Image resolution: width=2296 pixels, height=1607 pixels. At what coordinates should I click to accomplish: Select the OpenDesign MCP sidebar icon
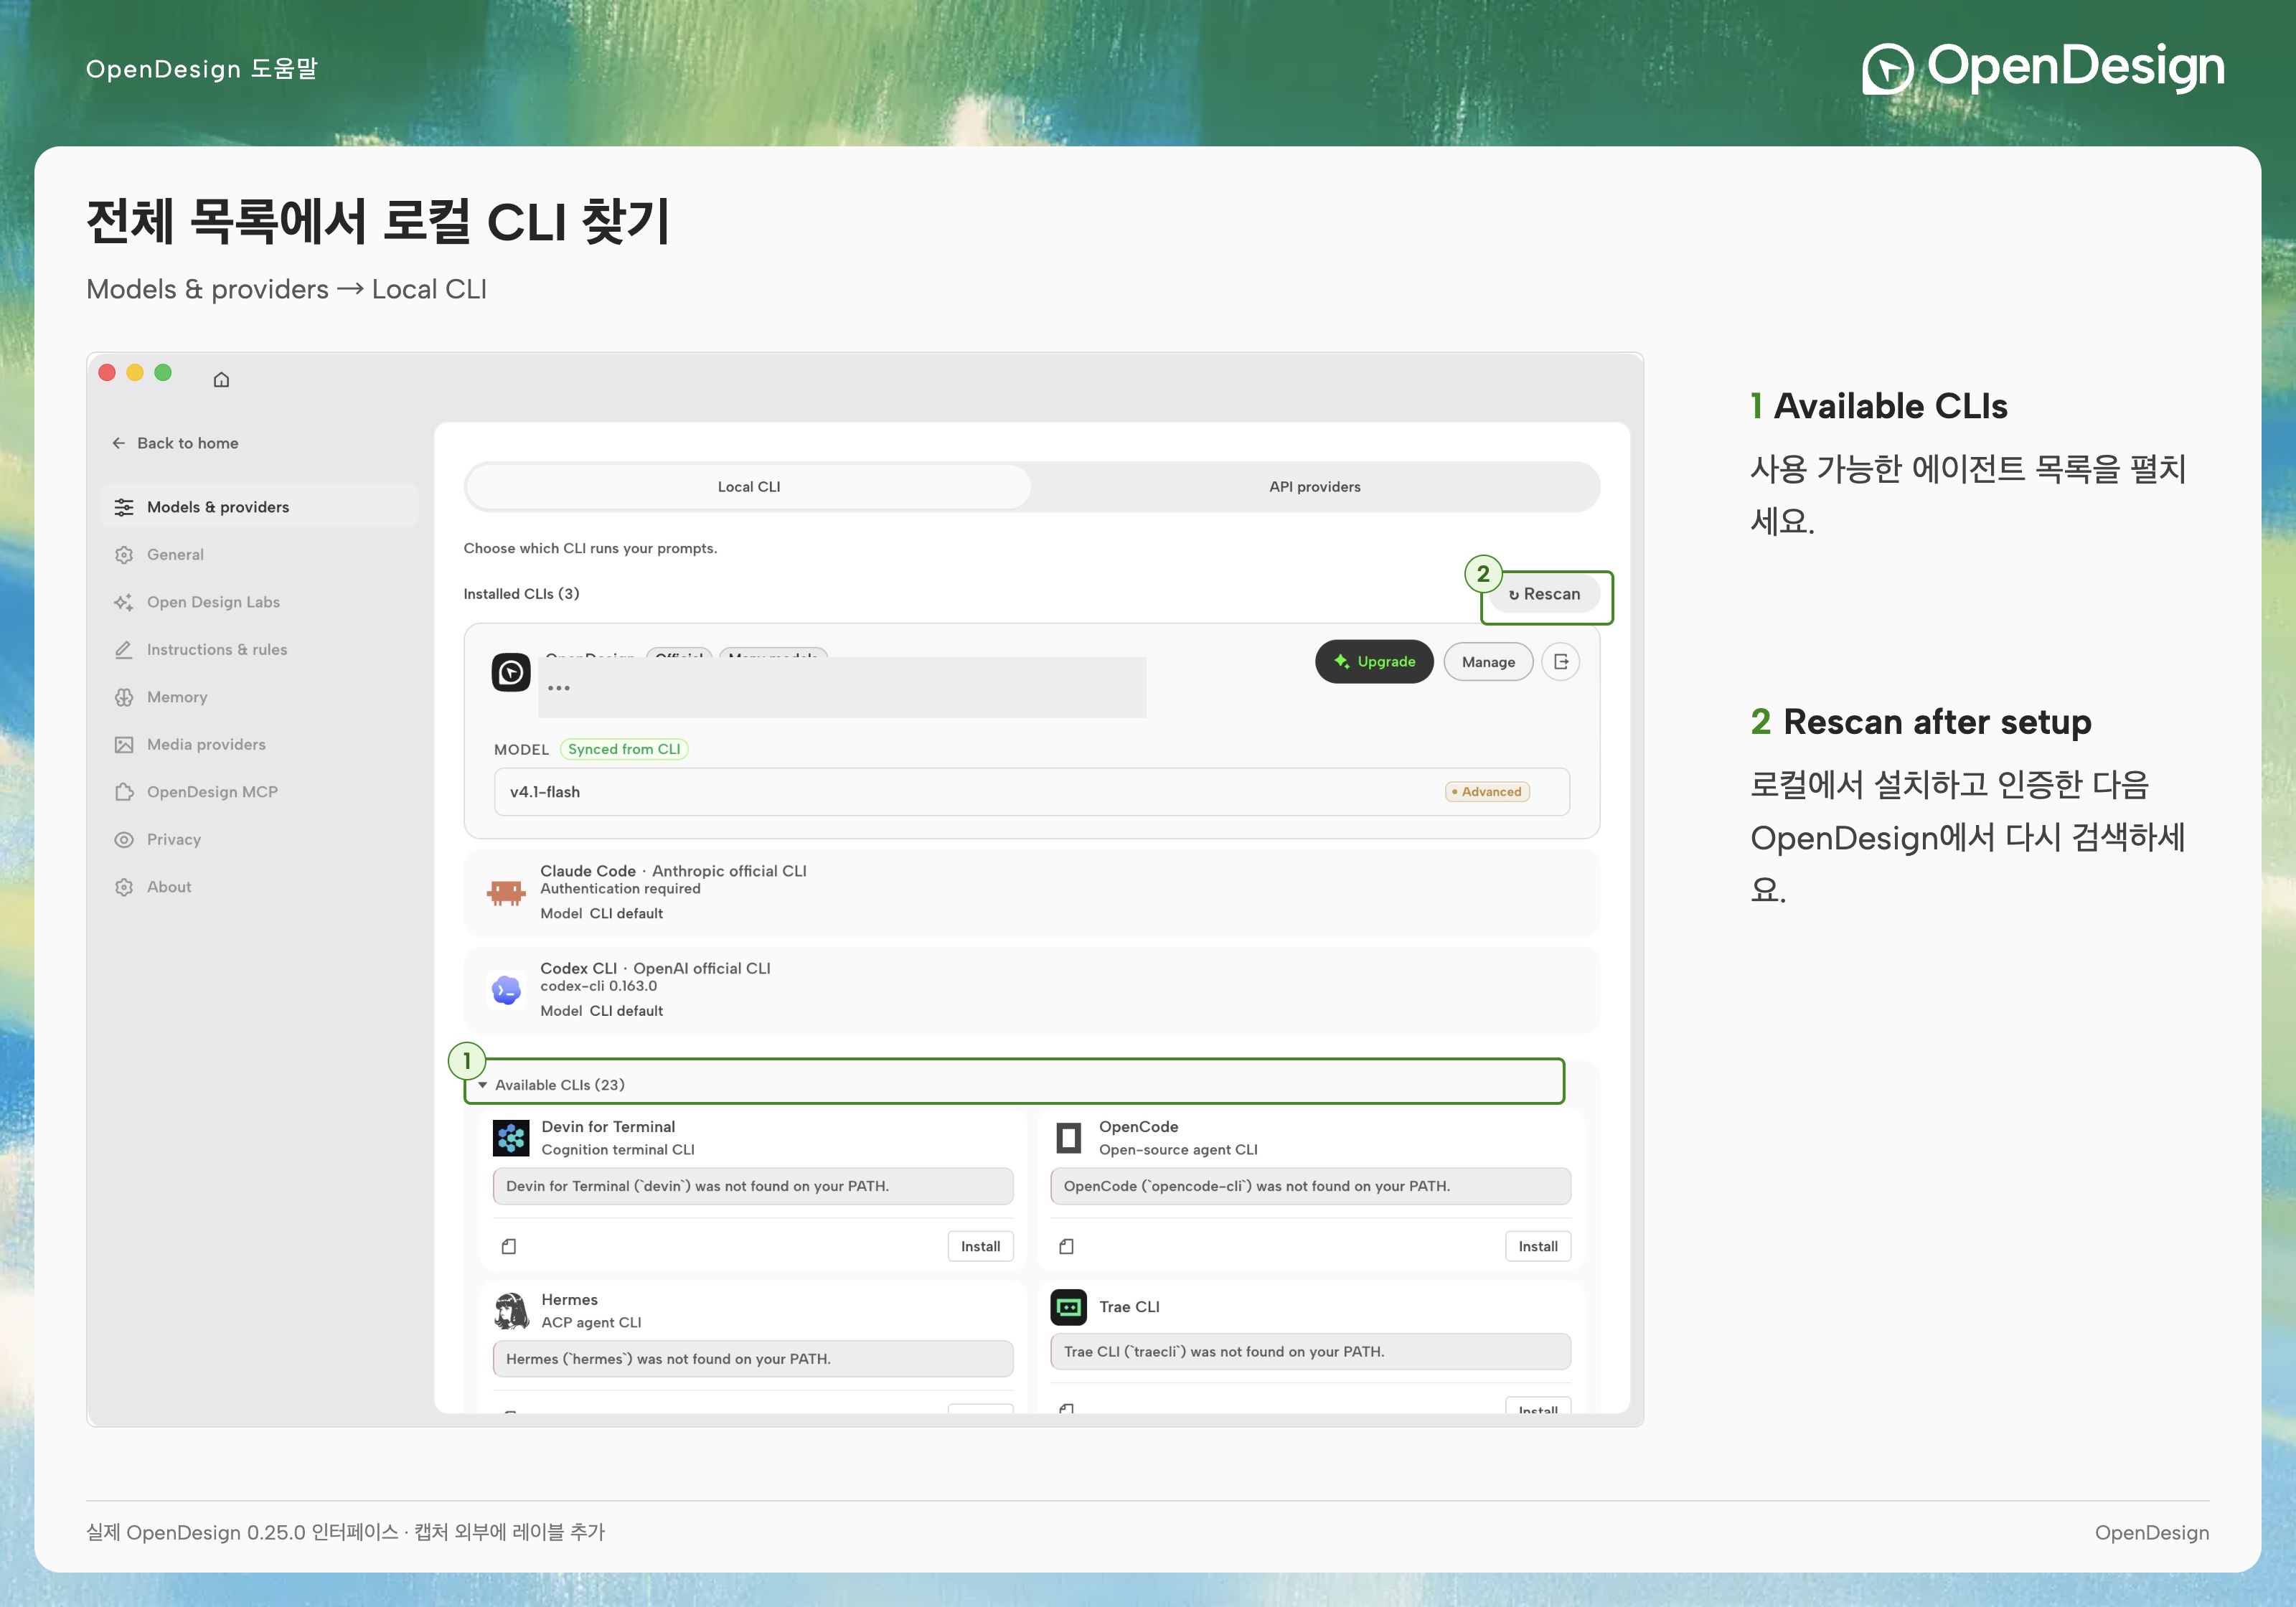pyautogui.click(x=124, y=792)
